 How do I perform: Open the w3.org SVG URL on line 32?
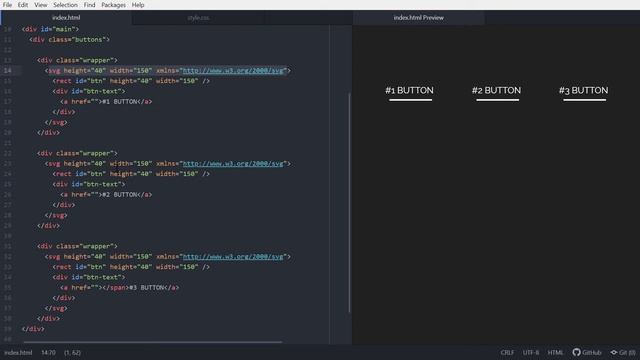coord(233,257)
